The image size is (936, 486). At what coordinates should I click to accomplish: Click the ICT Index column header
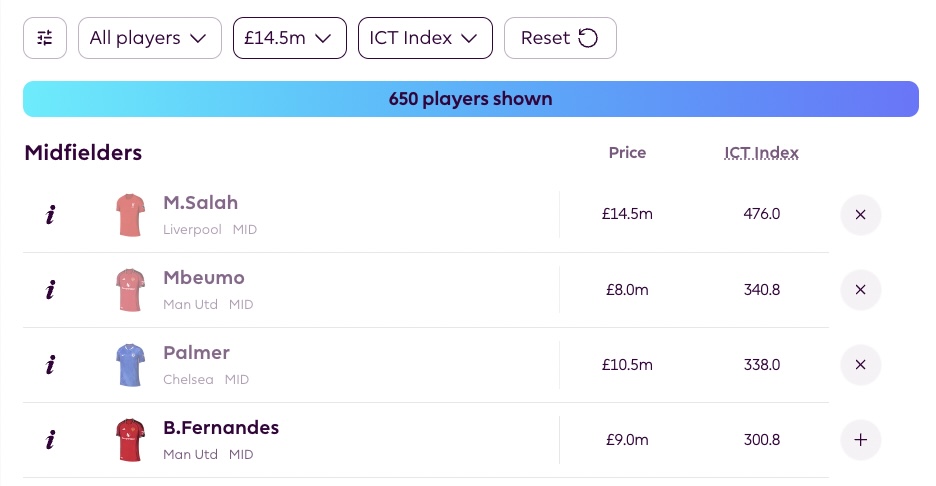[761, 153]
